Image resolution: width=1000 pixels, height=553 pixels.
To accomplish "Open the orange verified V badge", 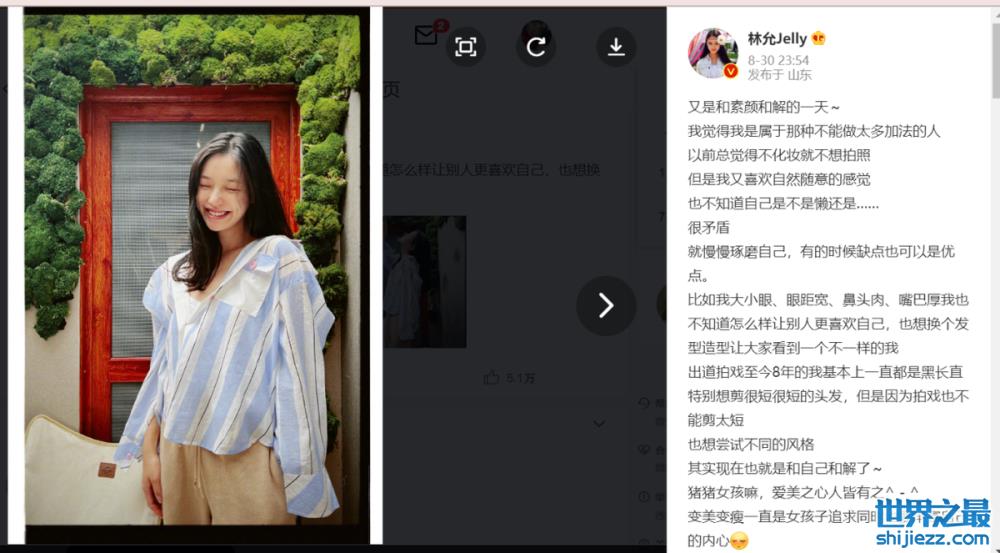I will pos(731,71).
